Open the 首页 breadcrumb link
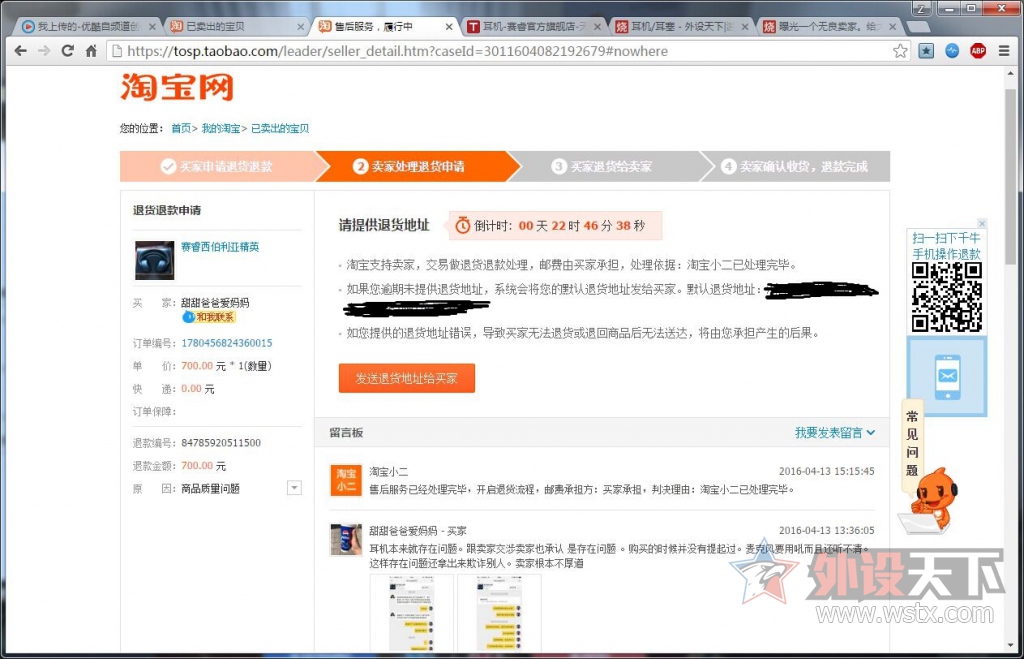 pos(181,128)
